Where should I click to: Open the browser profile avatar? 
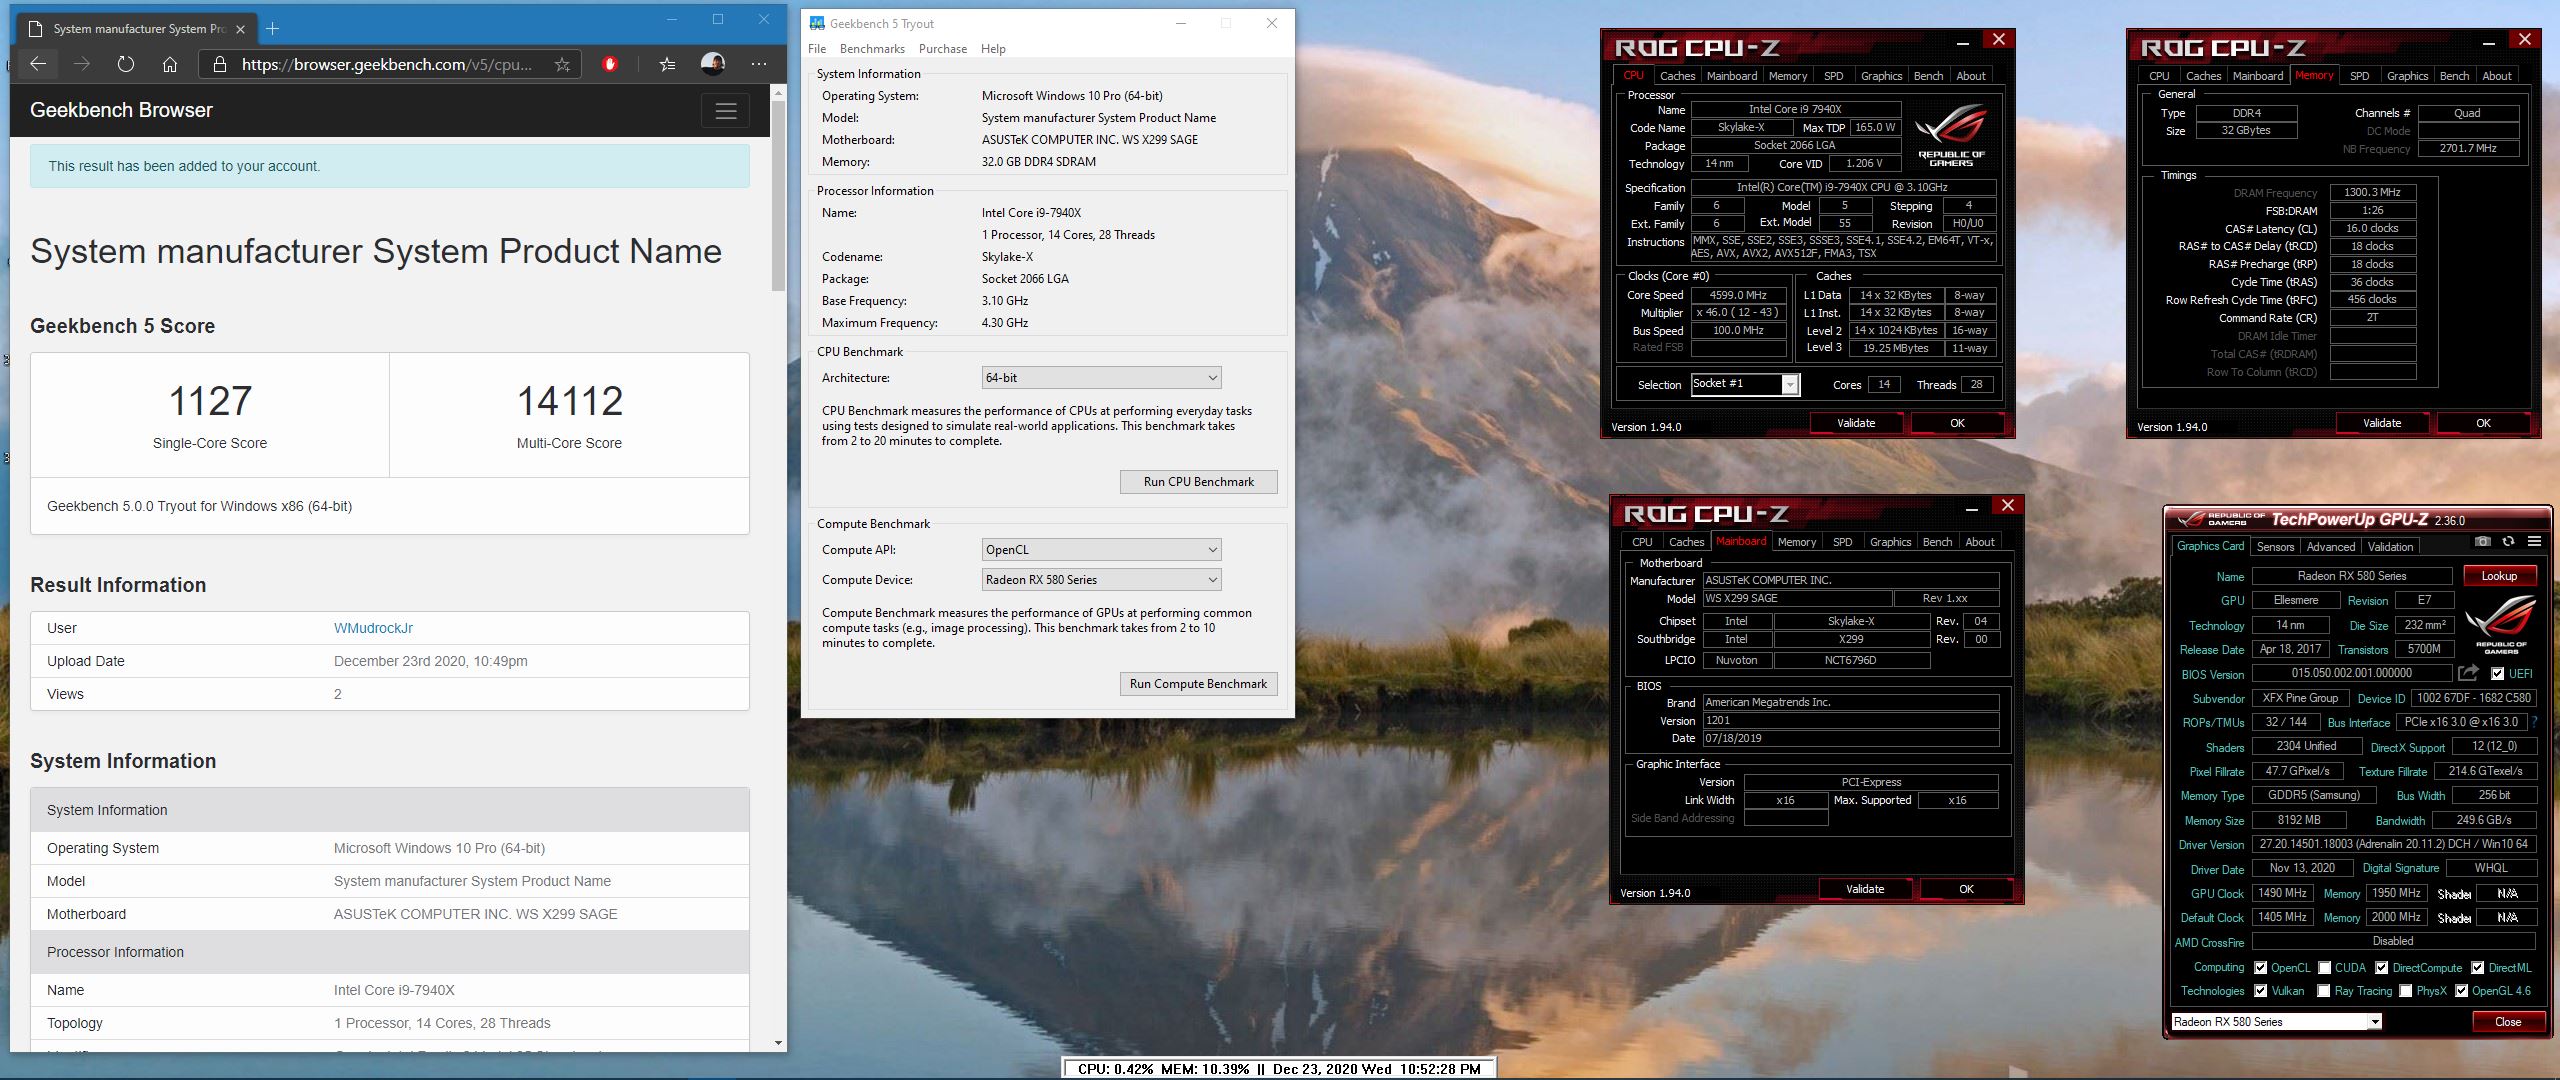click(x=713, y=64)
